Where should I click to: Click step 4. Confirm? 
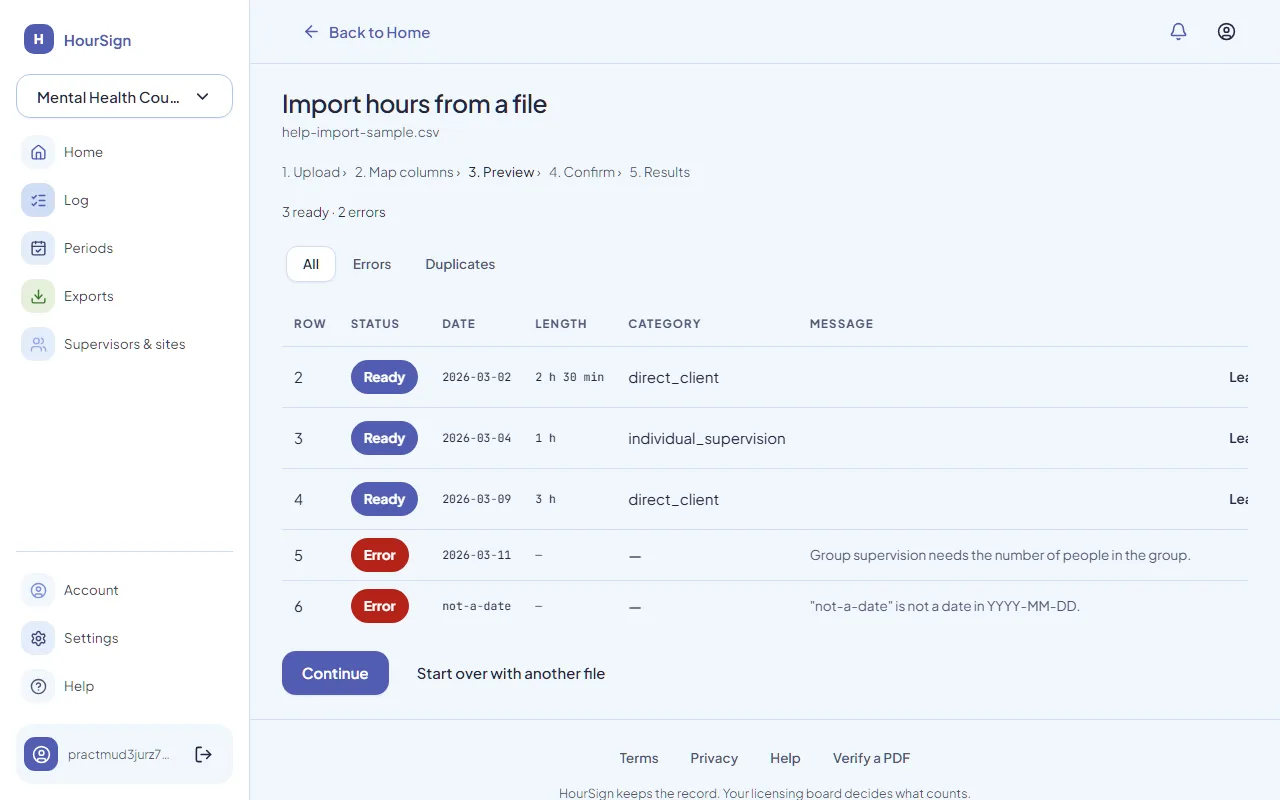pyautogui.click(x=582, y=172)
